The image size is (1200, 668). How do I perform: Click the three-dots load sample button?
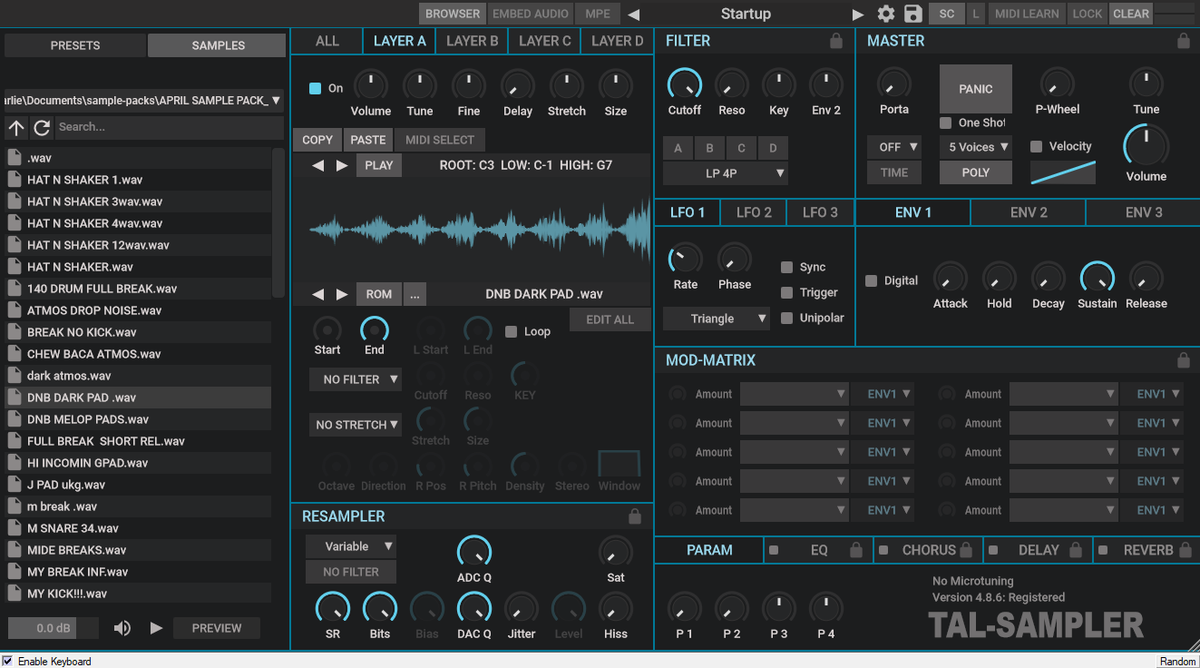(414, 294)
